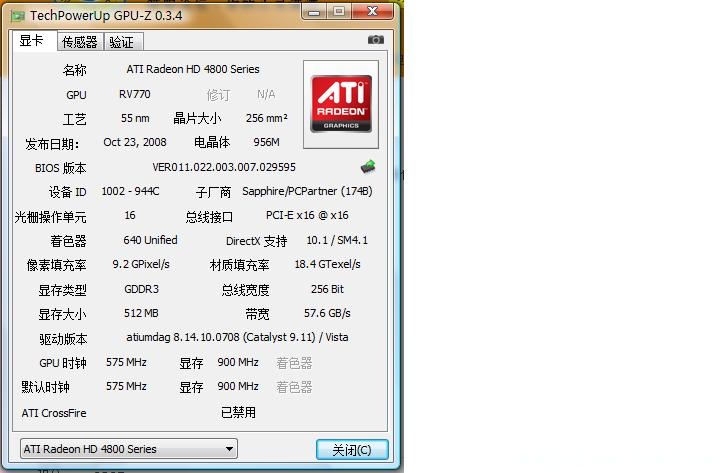Screen dimensions: 720x473
Task: Minimize the GPU-Z window
Action: (x=314, y=12)
